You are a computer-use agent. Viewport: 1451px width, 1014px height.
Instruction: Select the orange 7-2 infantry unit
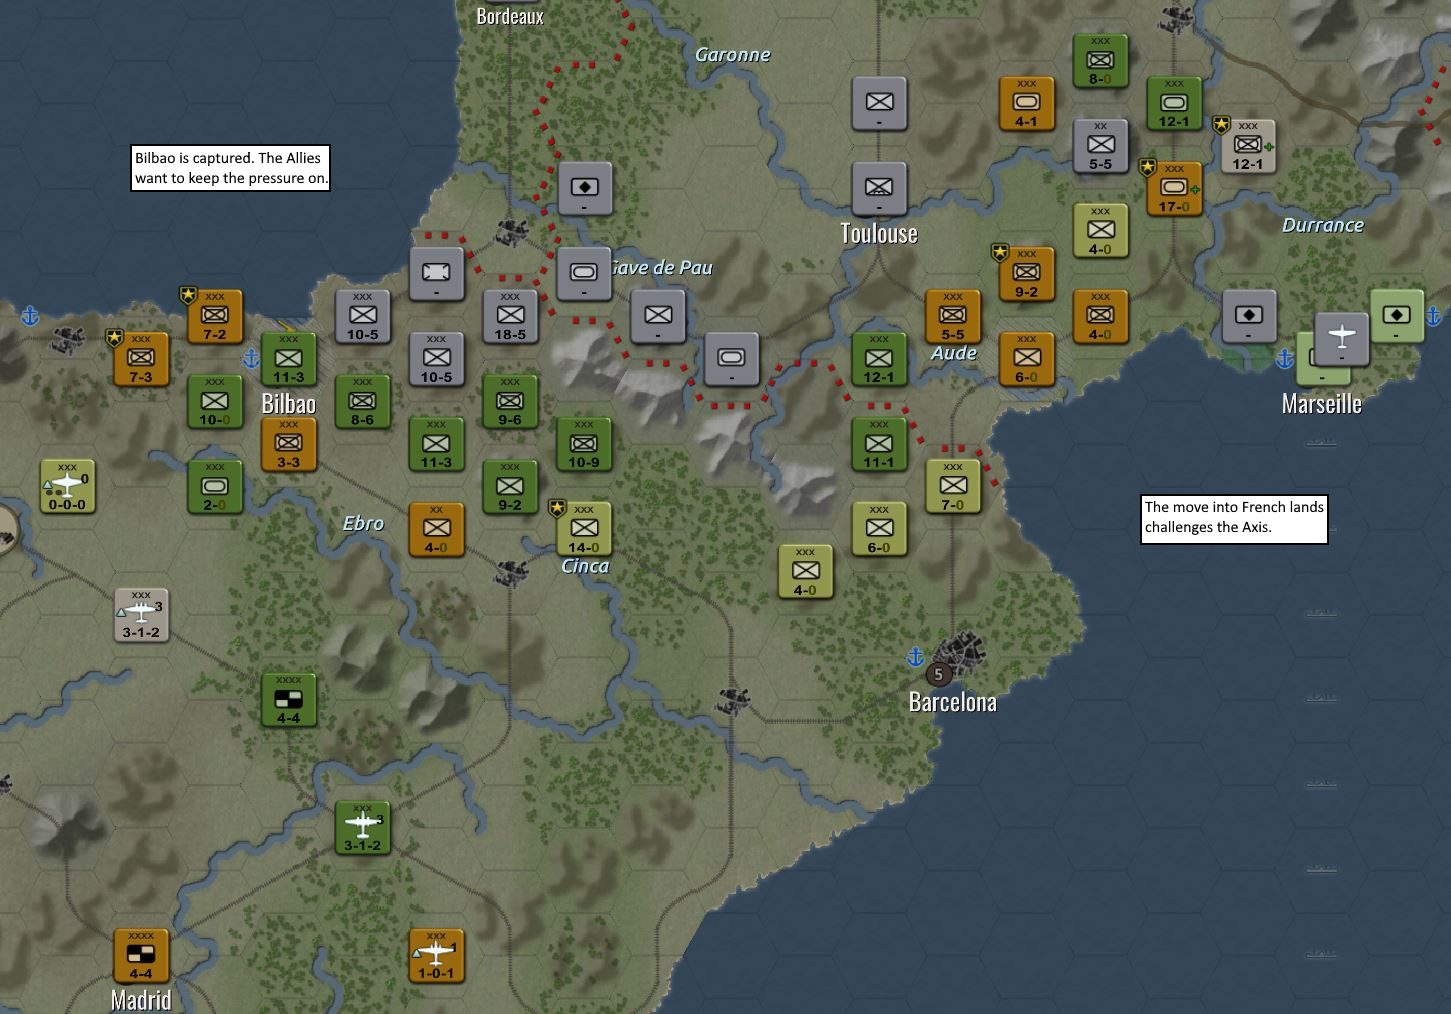click(x=215, y=316)
